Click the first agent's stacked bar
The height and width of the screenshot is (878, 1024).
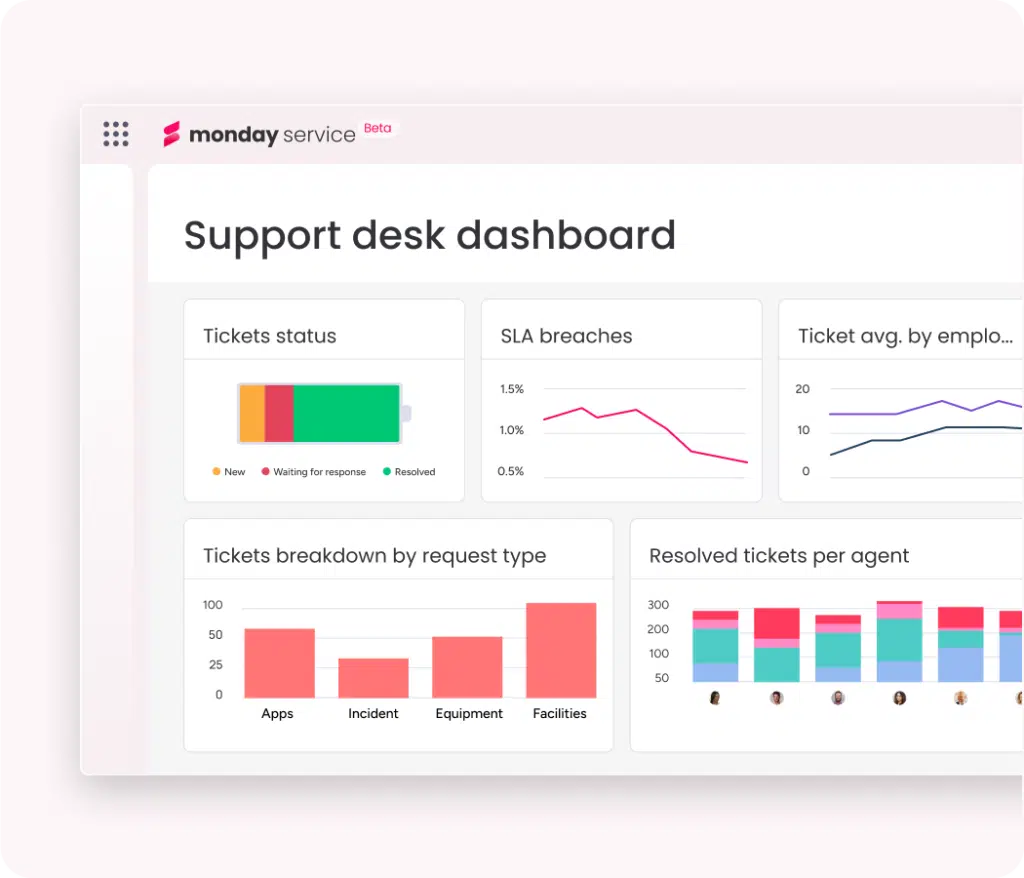click(715, 646)
